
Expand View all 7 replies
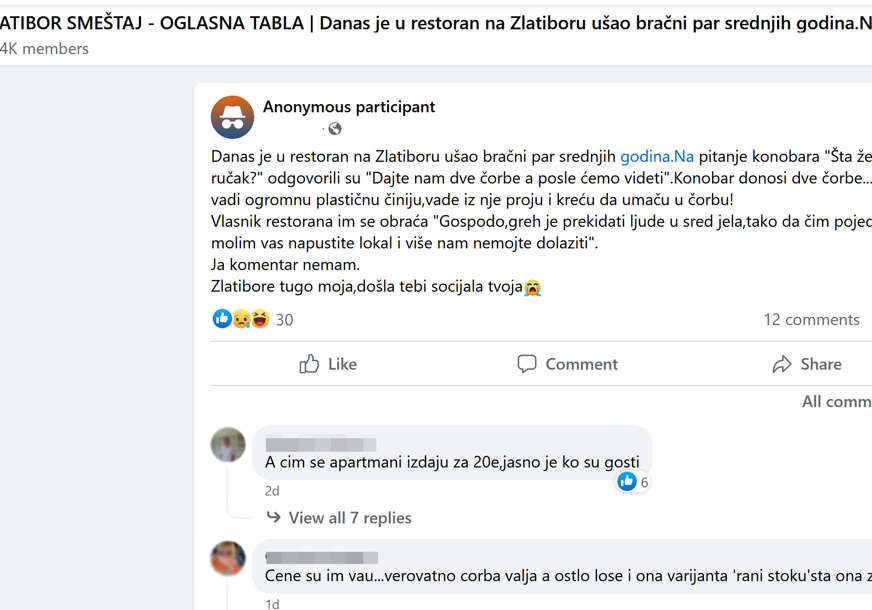[x=349, y=518]
